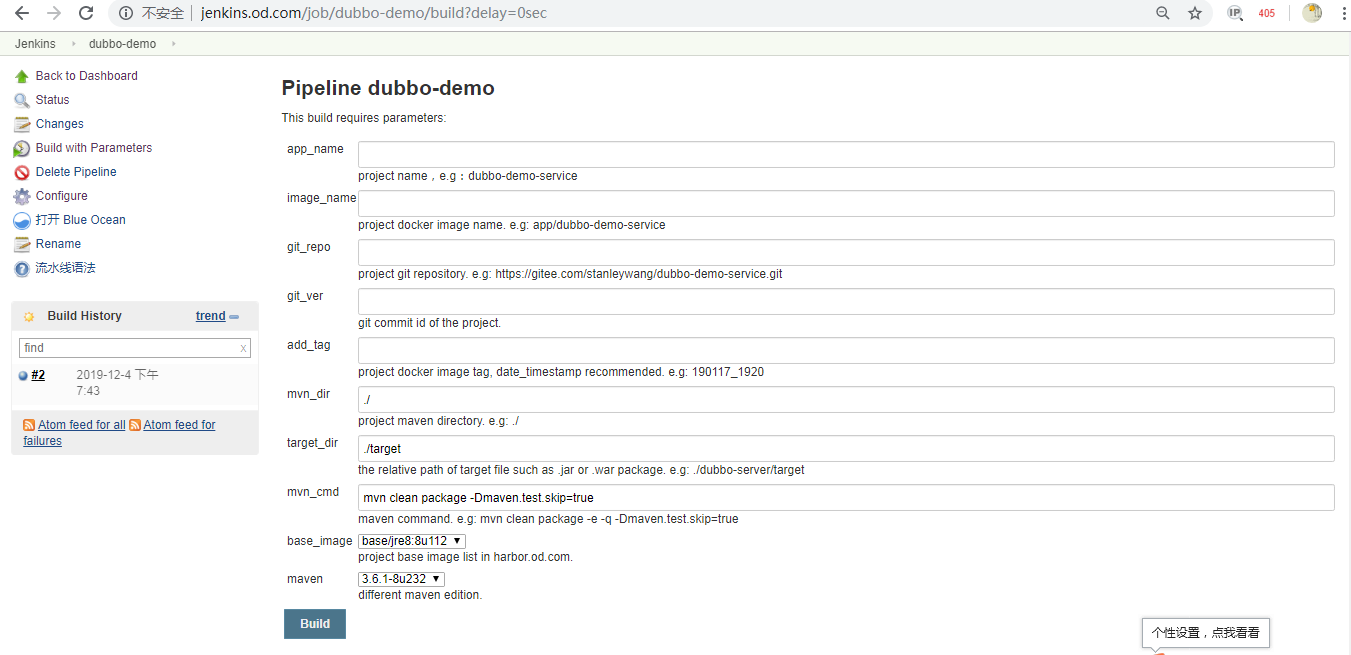The image size is (1351, 655).
Task: Bookmark this page with the star icon
Action: click(x=1195, y=13)
